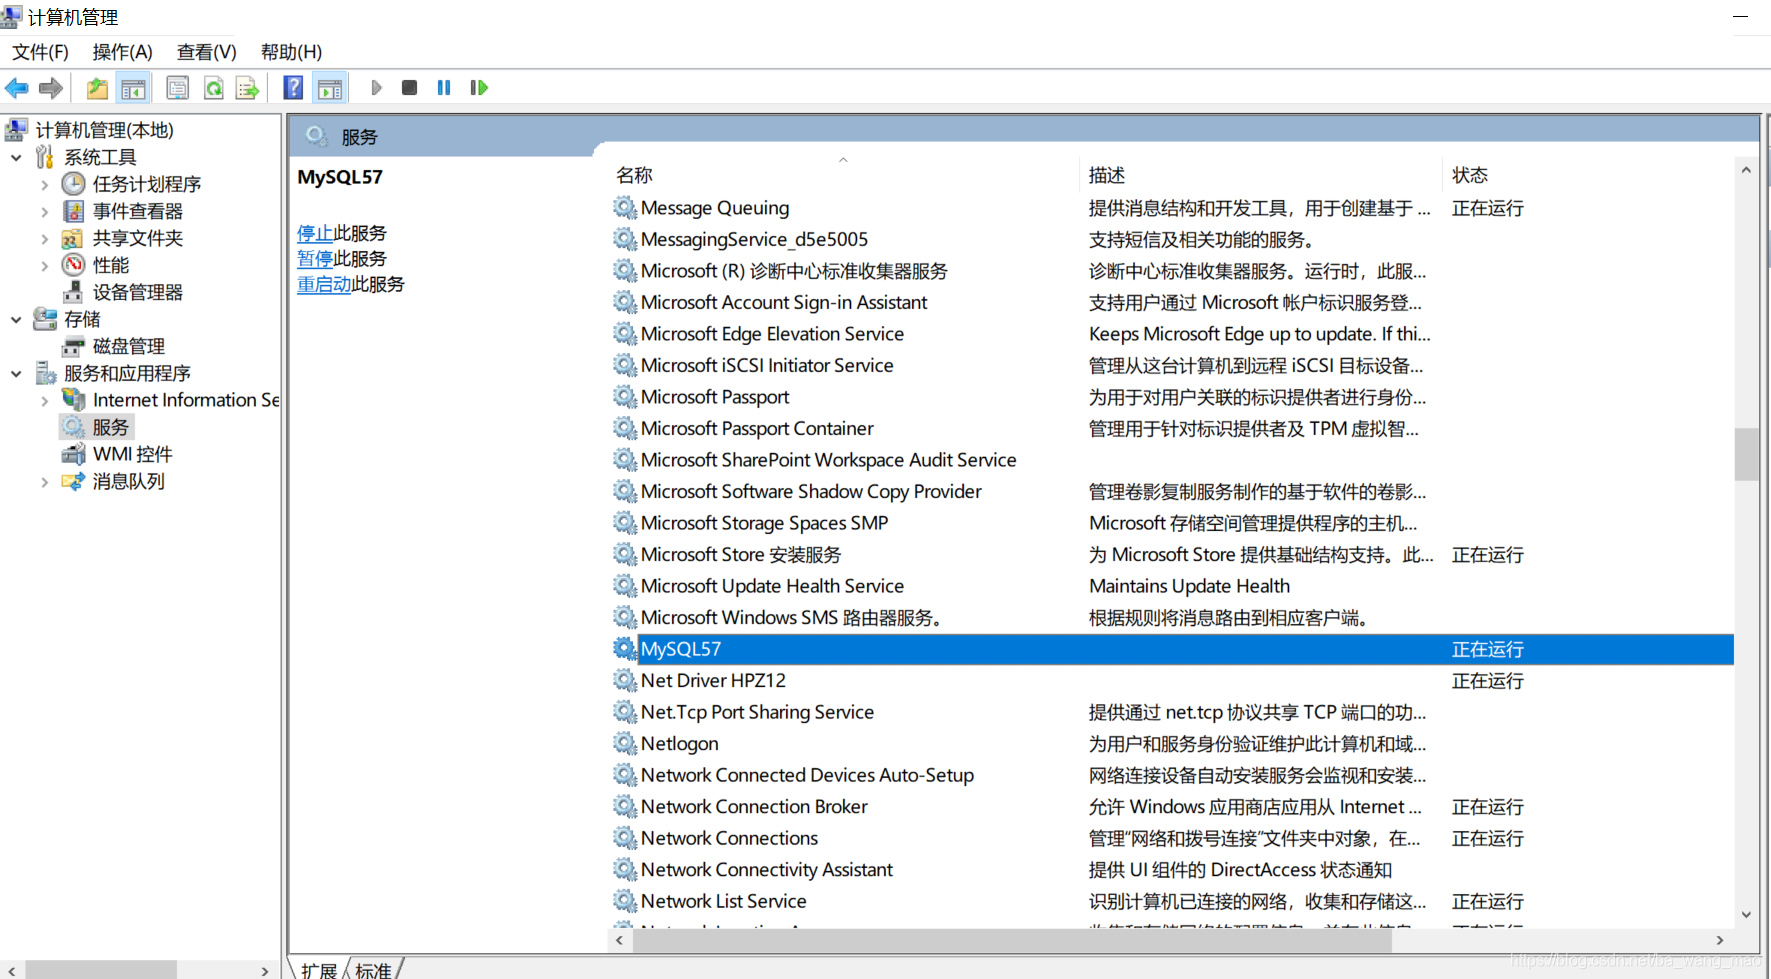
Task: Toggle the Show/Hide Action Pane icon
Action: tap(329, 88)
